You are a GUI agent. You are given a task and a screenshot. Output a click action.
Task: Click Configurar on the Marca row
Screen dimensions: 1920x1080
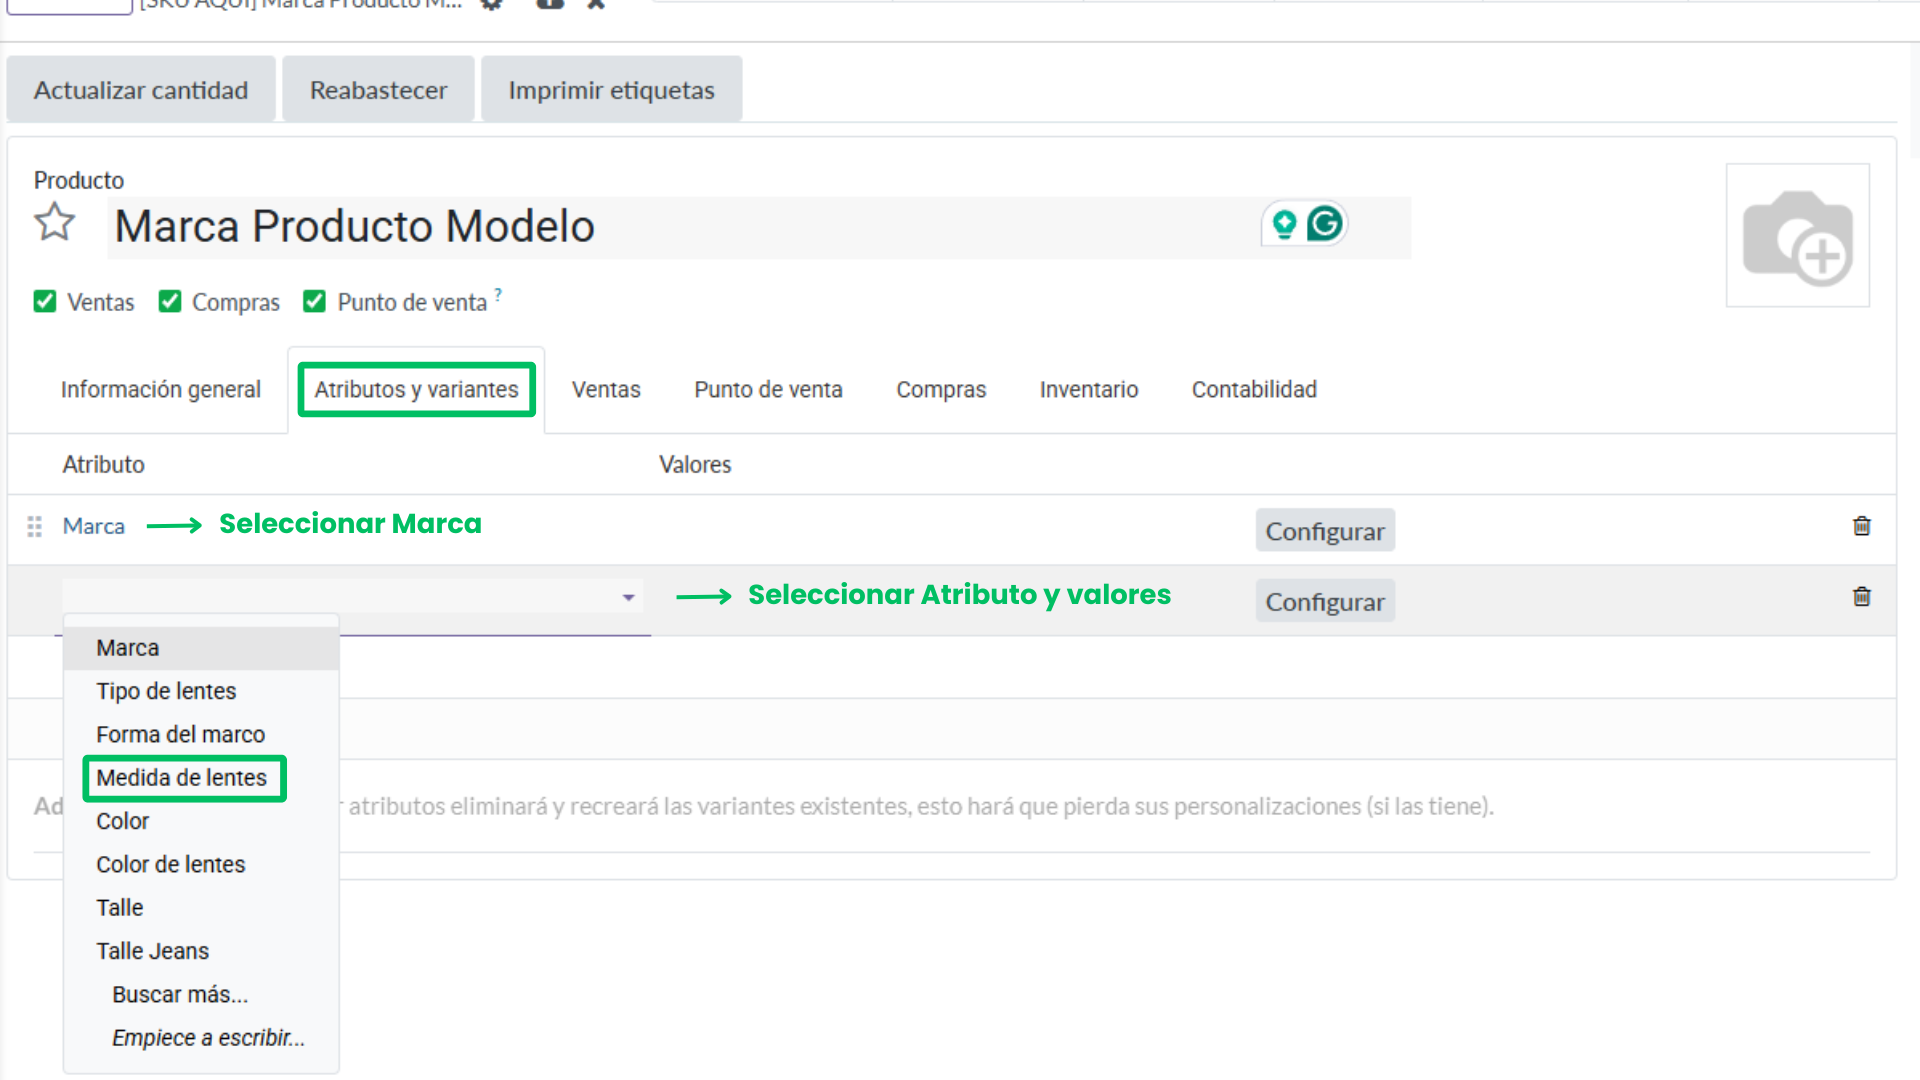1324,530
